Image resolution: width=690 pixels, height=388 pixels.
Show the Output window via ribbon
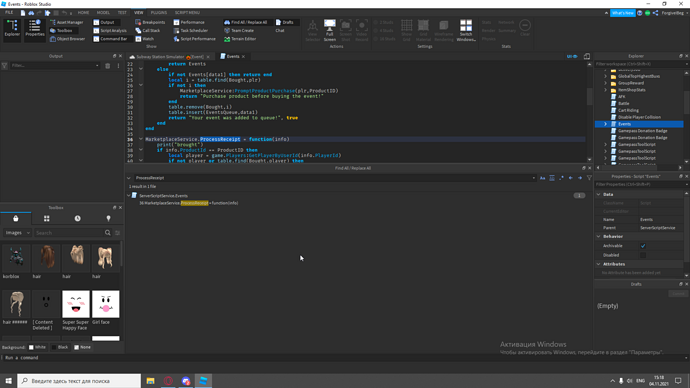pos(104,22)
